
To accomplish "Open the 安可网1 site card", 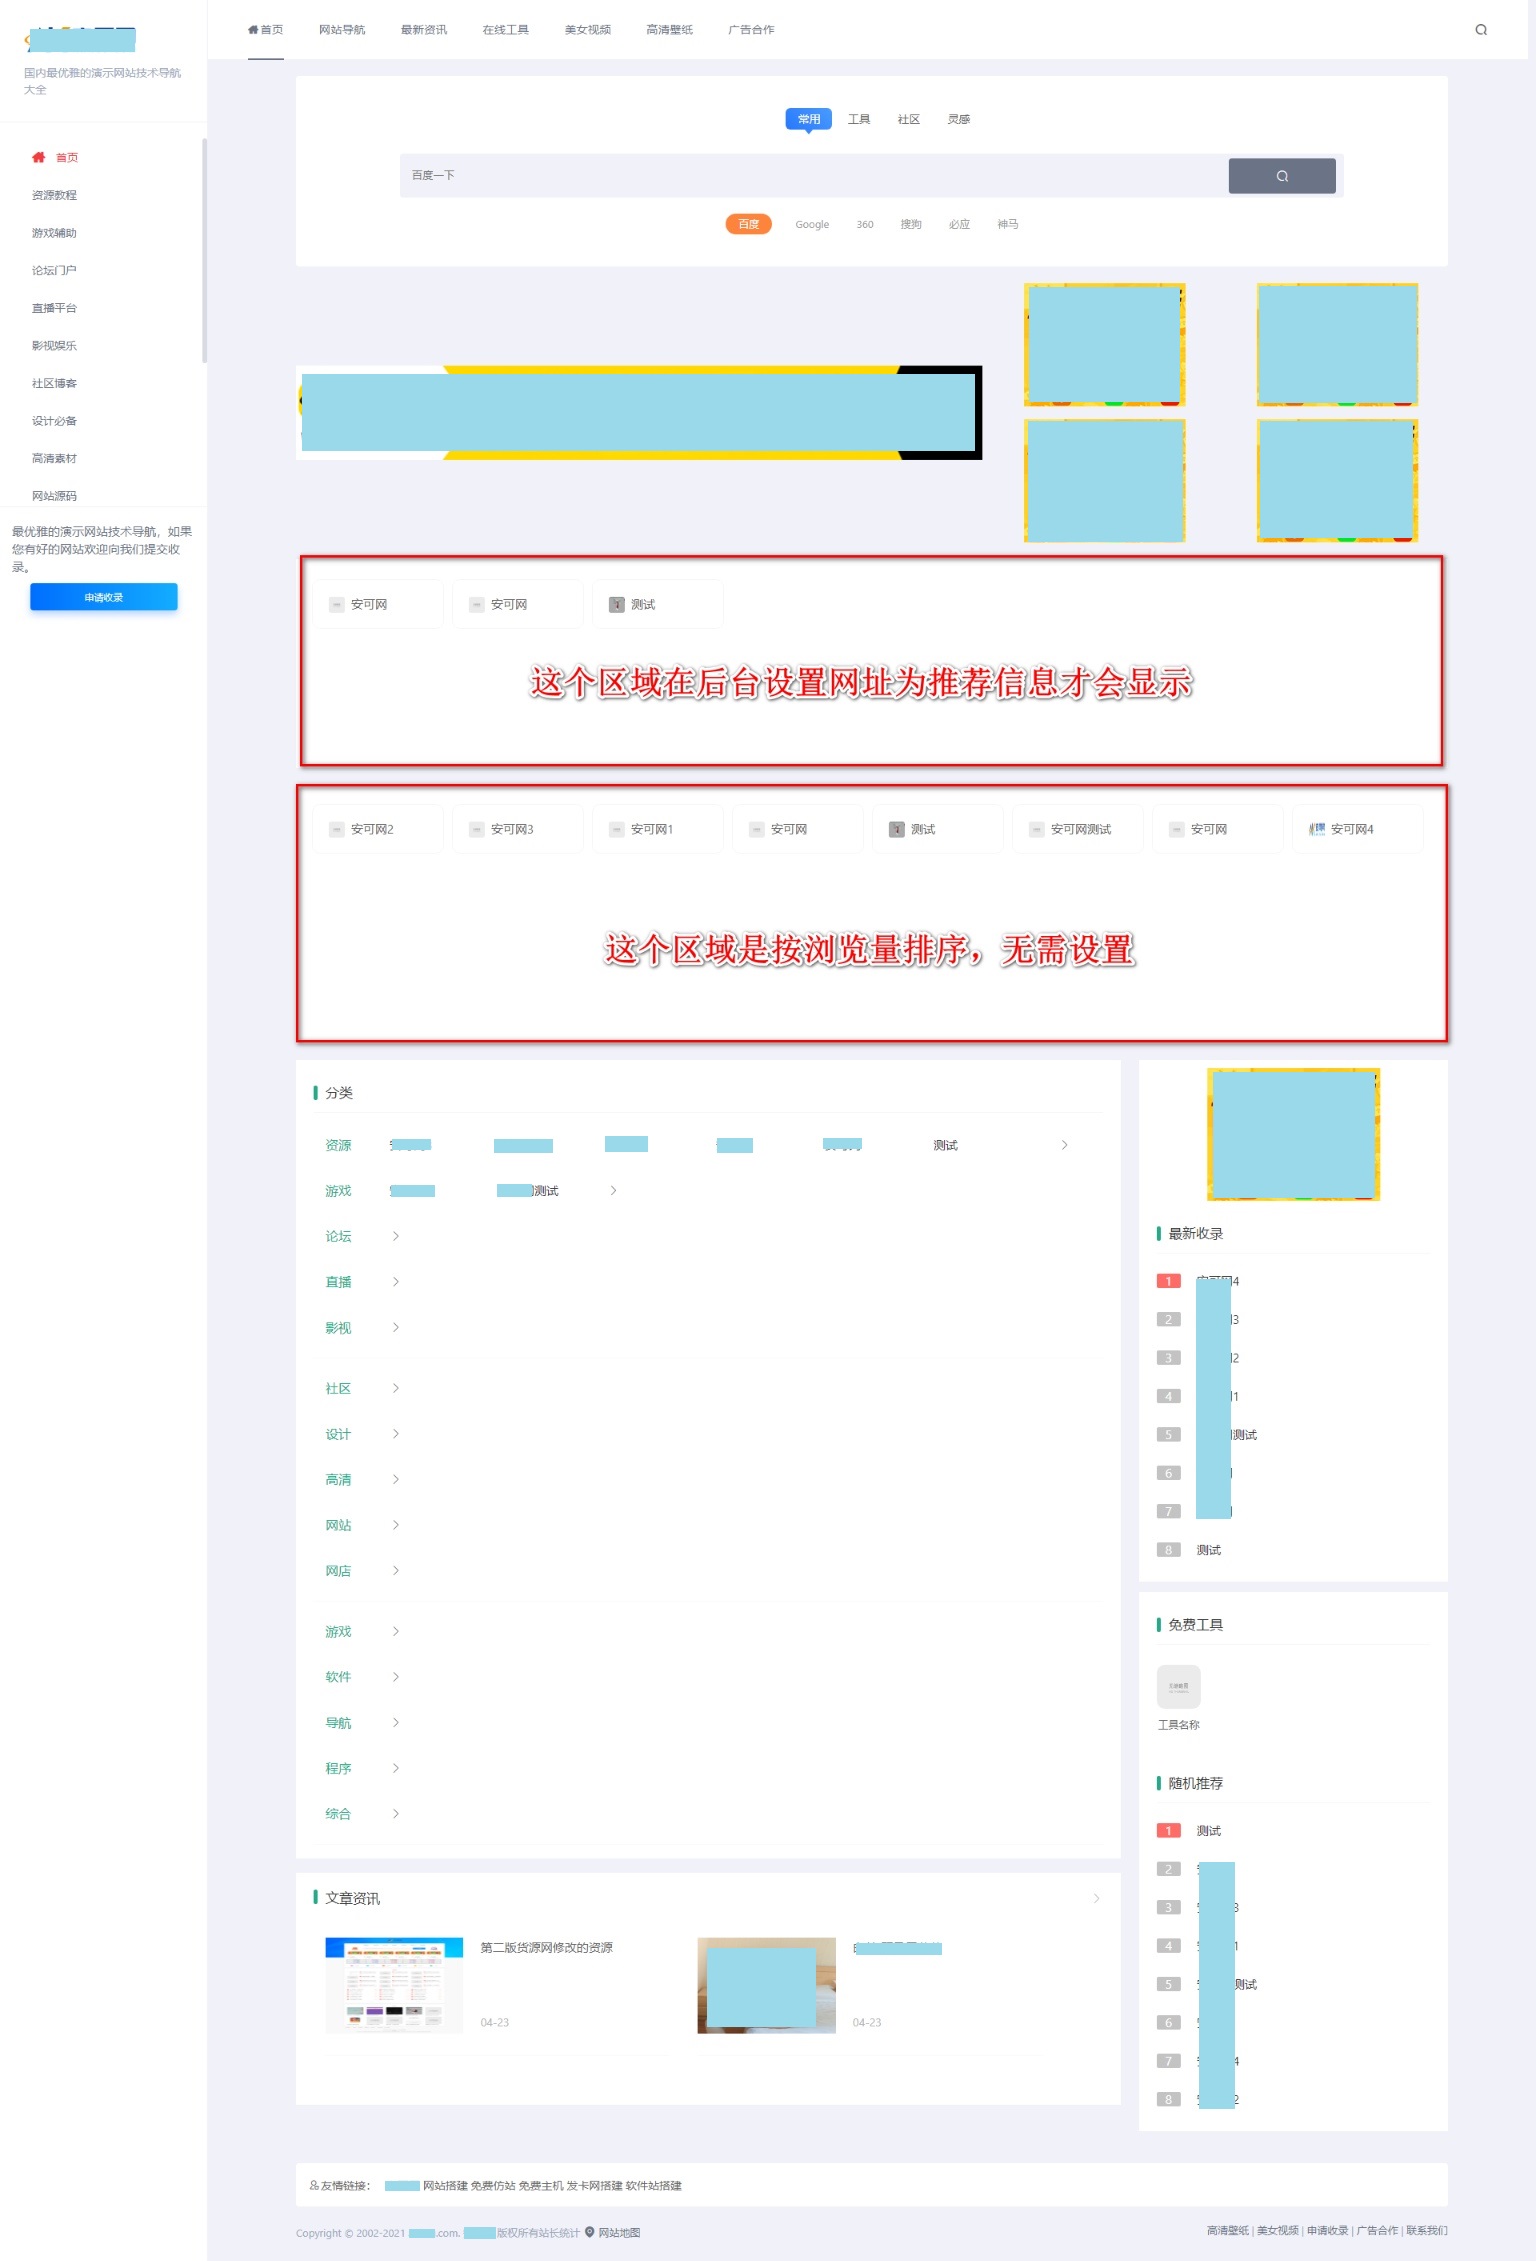I will pyautogui.click(x=658, y=829).
